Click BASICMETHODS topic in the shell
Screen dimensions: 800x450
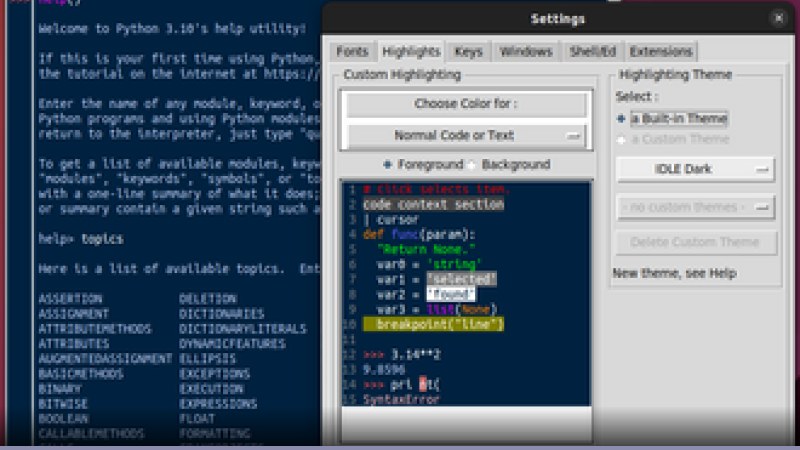(x=81, y=373)
